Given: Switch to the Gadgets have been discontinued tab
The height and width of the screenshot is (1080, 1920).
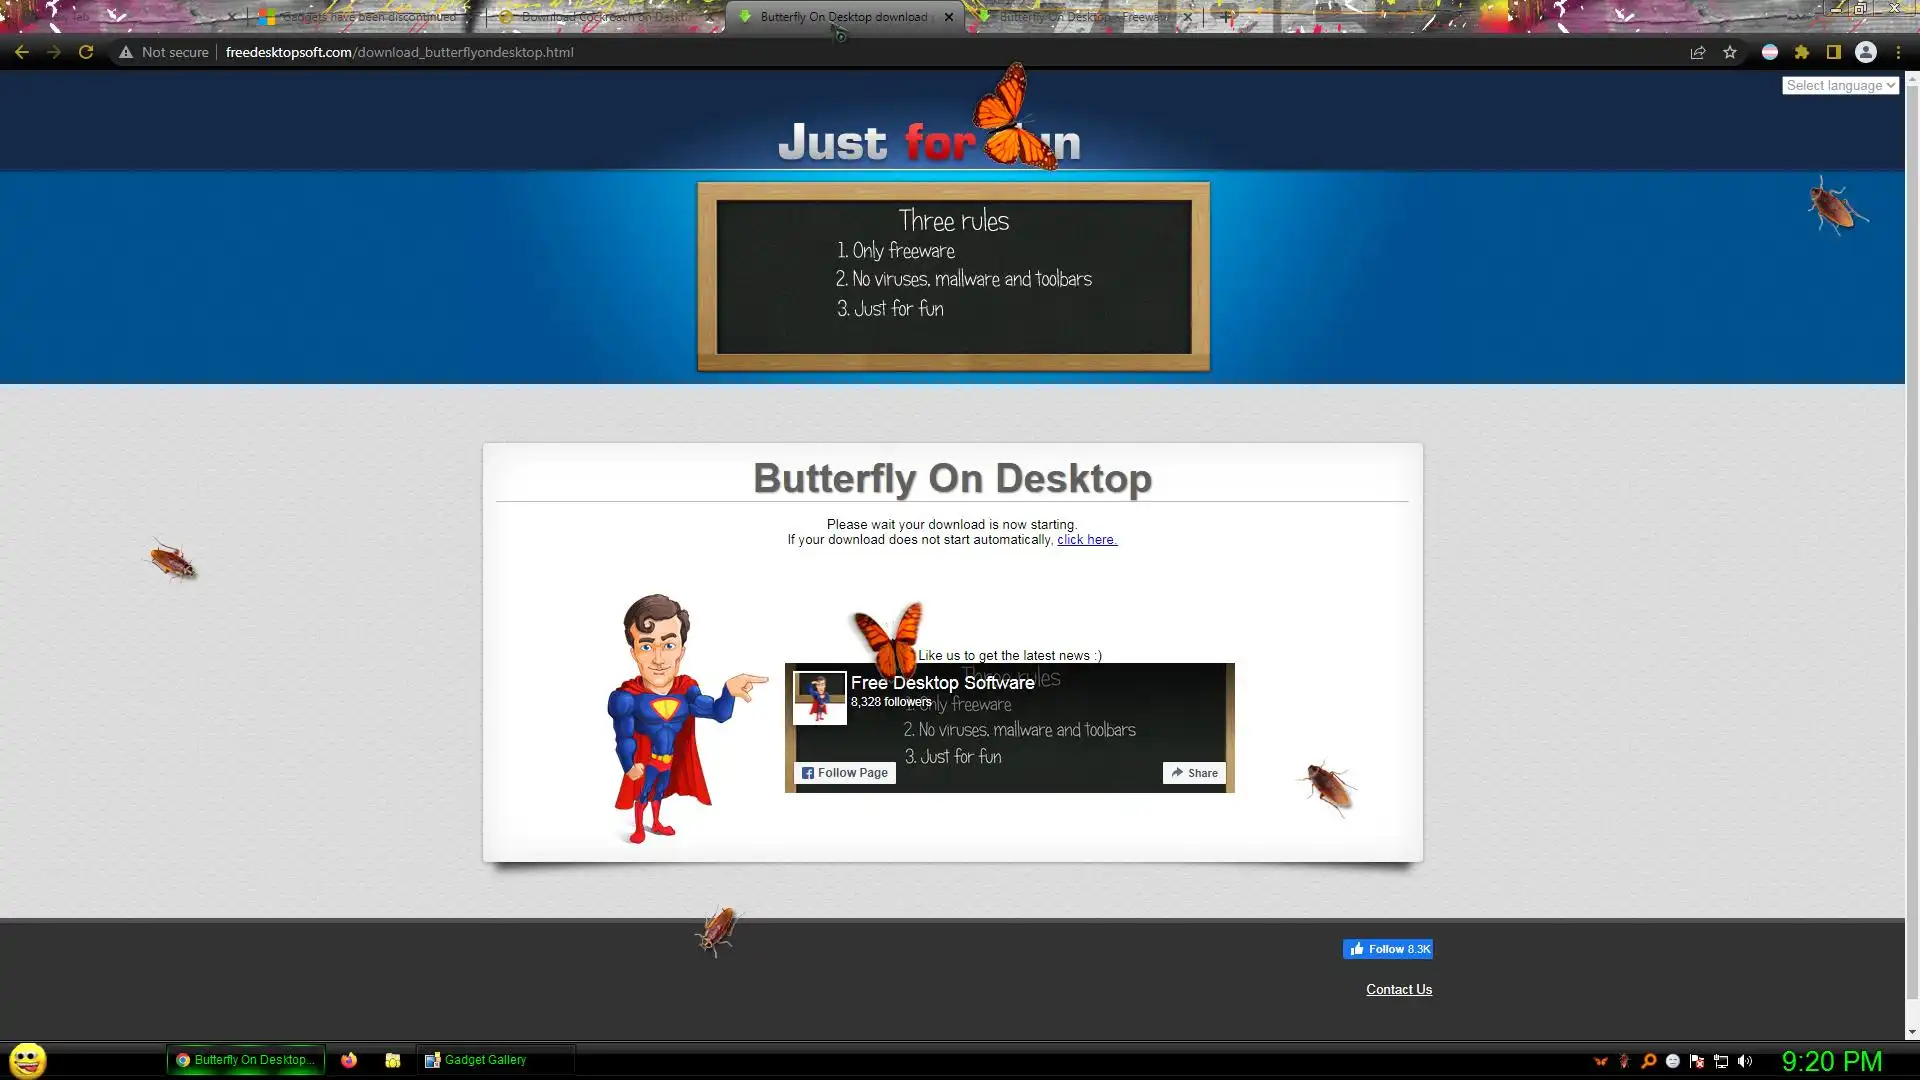Looking at the screenshot, I should pyautogui.click(x=366, y=17).
